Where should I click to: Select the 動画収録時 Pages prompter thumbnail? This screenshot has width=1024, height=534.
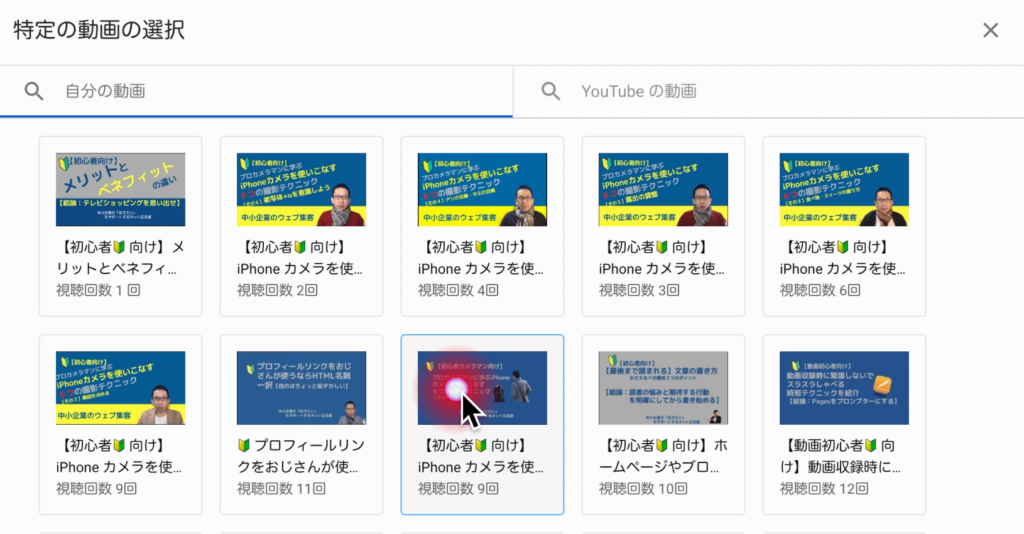coord(844,388)
